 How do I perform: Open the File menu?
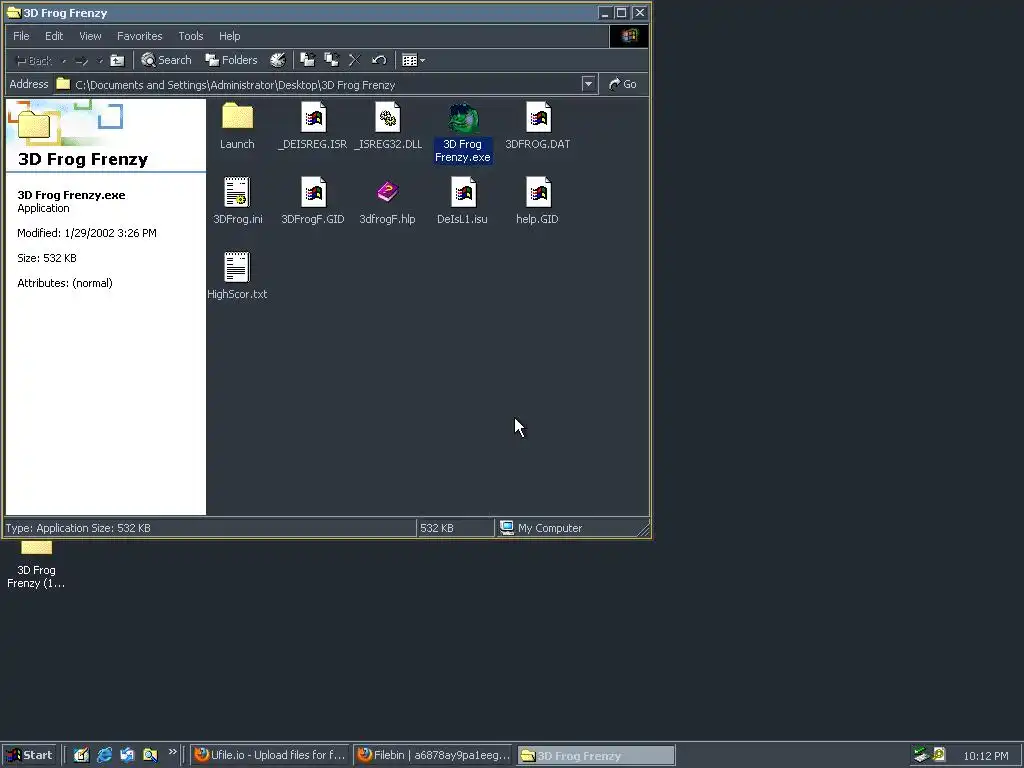pos(21,36)
